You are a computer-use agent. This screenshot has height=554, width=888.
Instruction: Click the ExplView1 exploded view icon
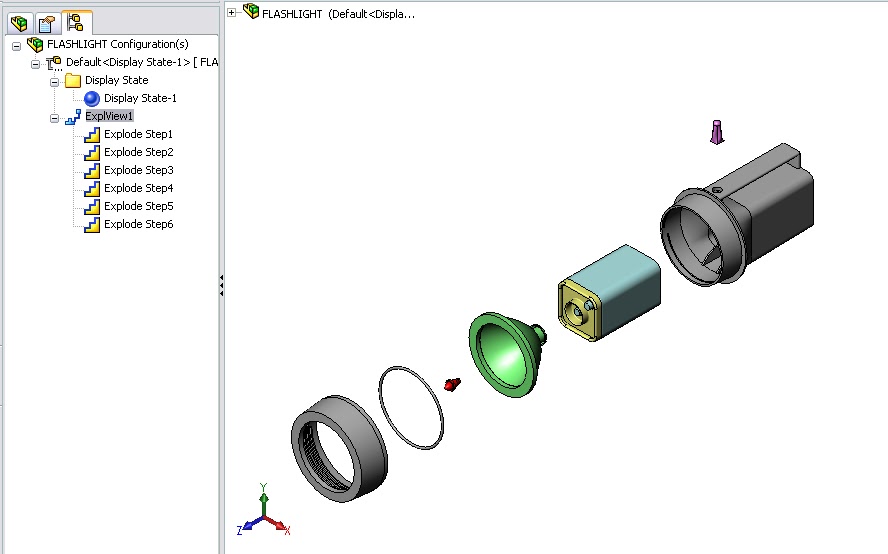click(73, 117)
